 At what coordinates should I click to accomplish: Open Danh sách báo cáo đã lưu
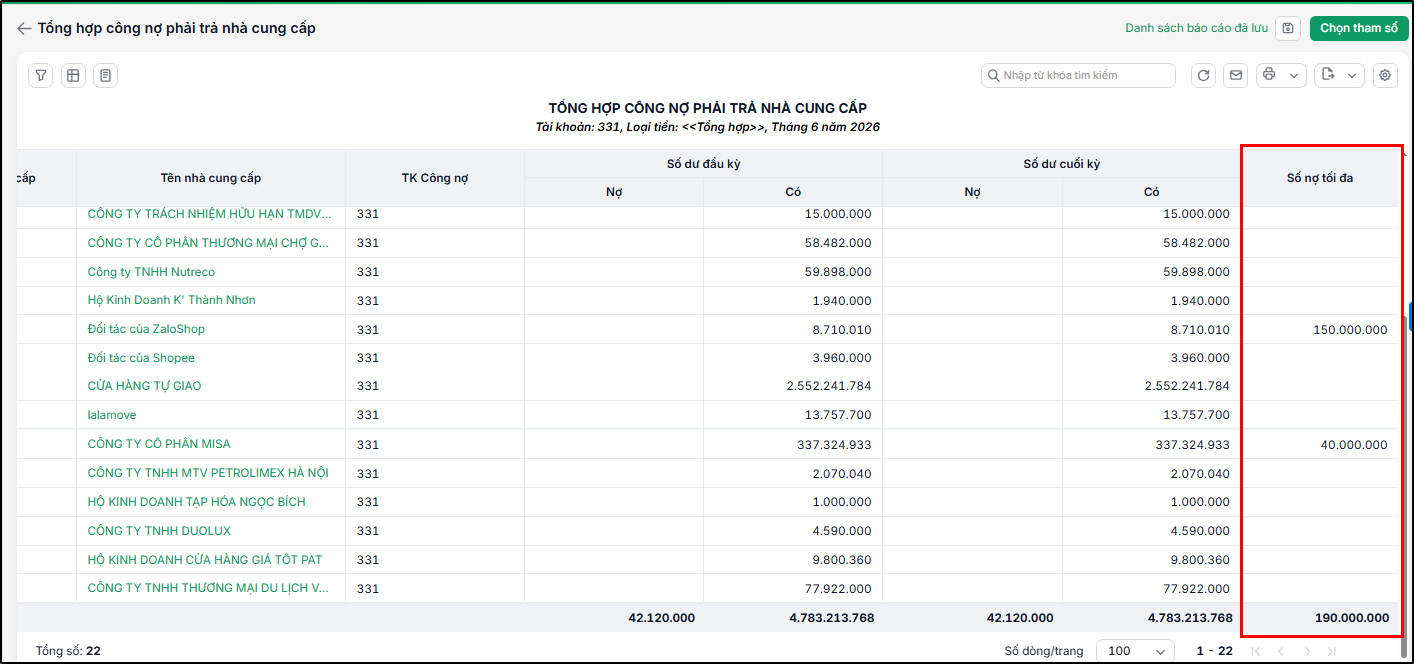(1196, 28)
